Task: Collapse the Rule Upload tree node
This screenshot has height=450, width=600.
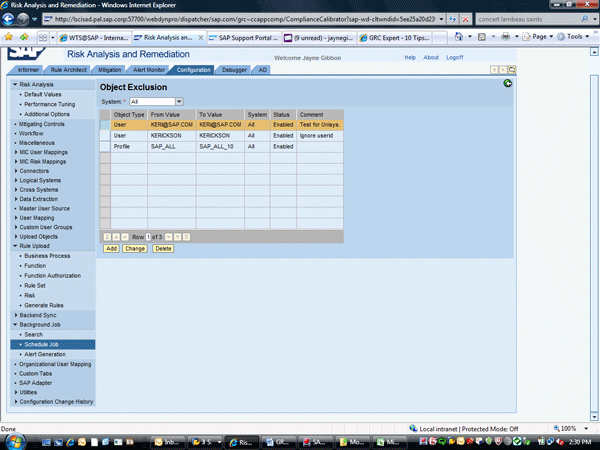Action: (x=15, y=246)
